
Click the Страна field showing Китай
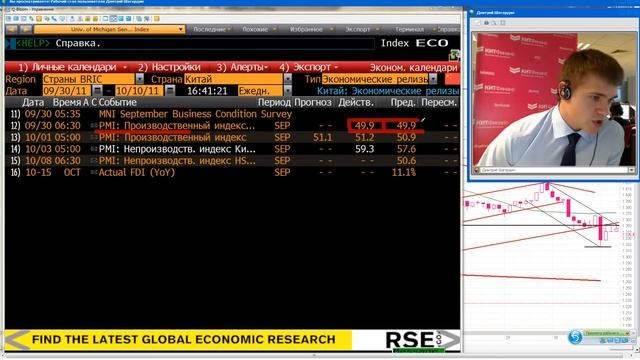pos(233,79)
